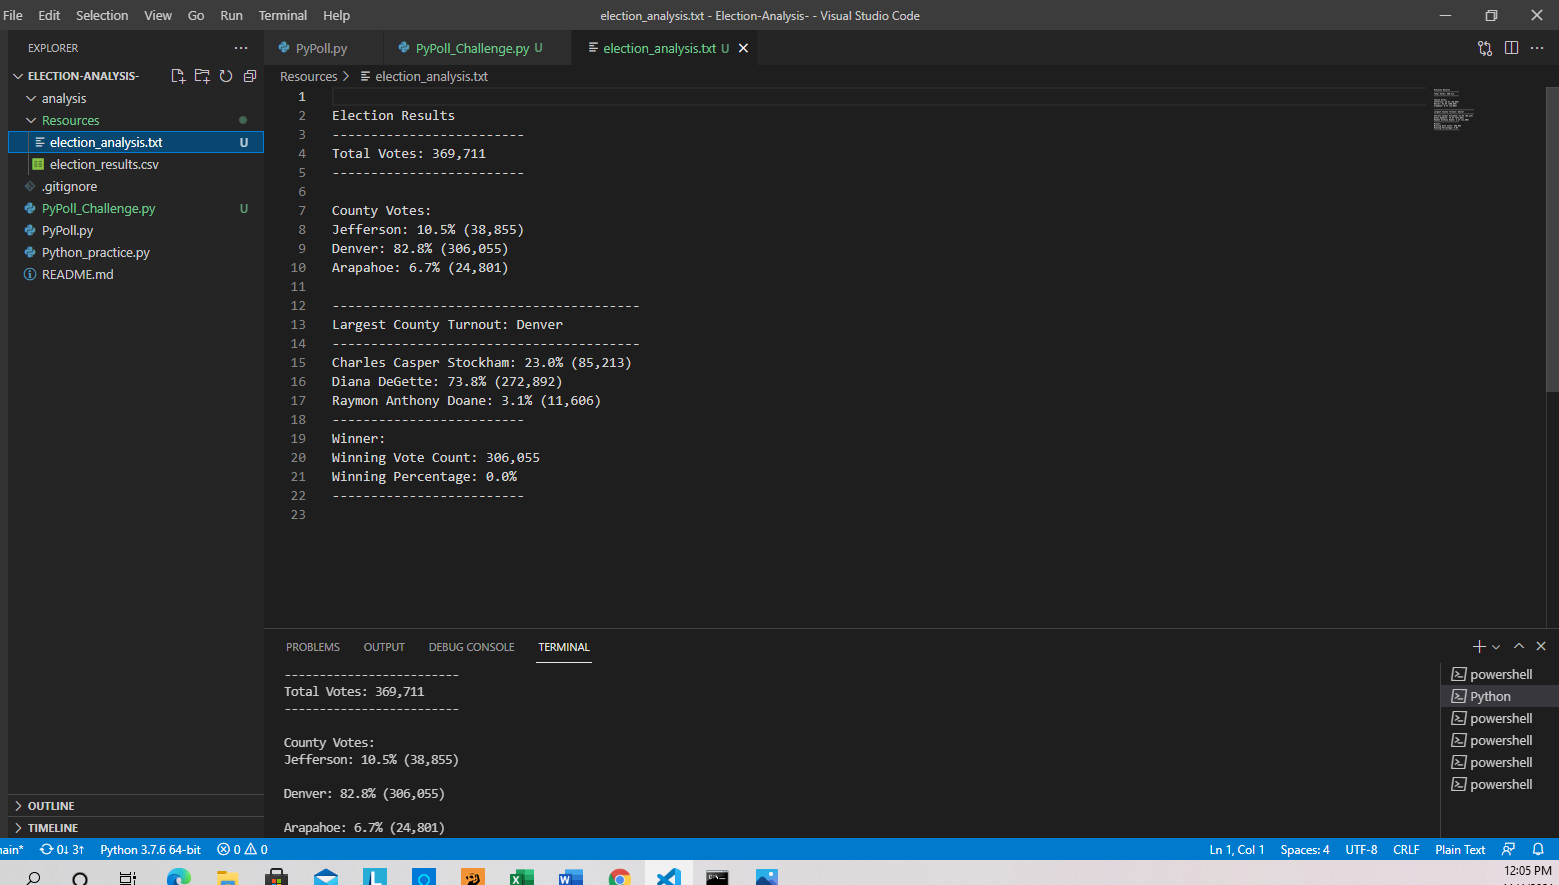Click the feedback icon in the status bar
This screenshot has width=1559, height=885.
[x=1509, y=850]
